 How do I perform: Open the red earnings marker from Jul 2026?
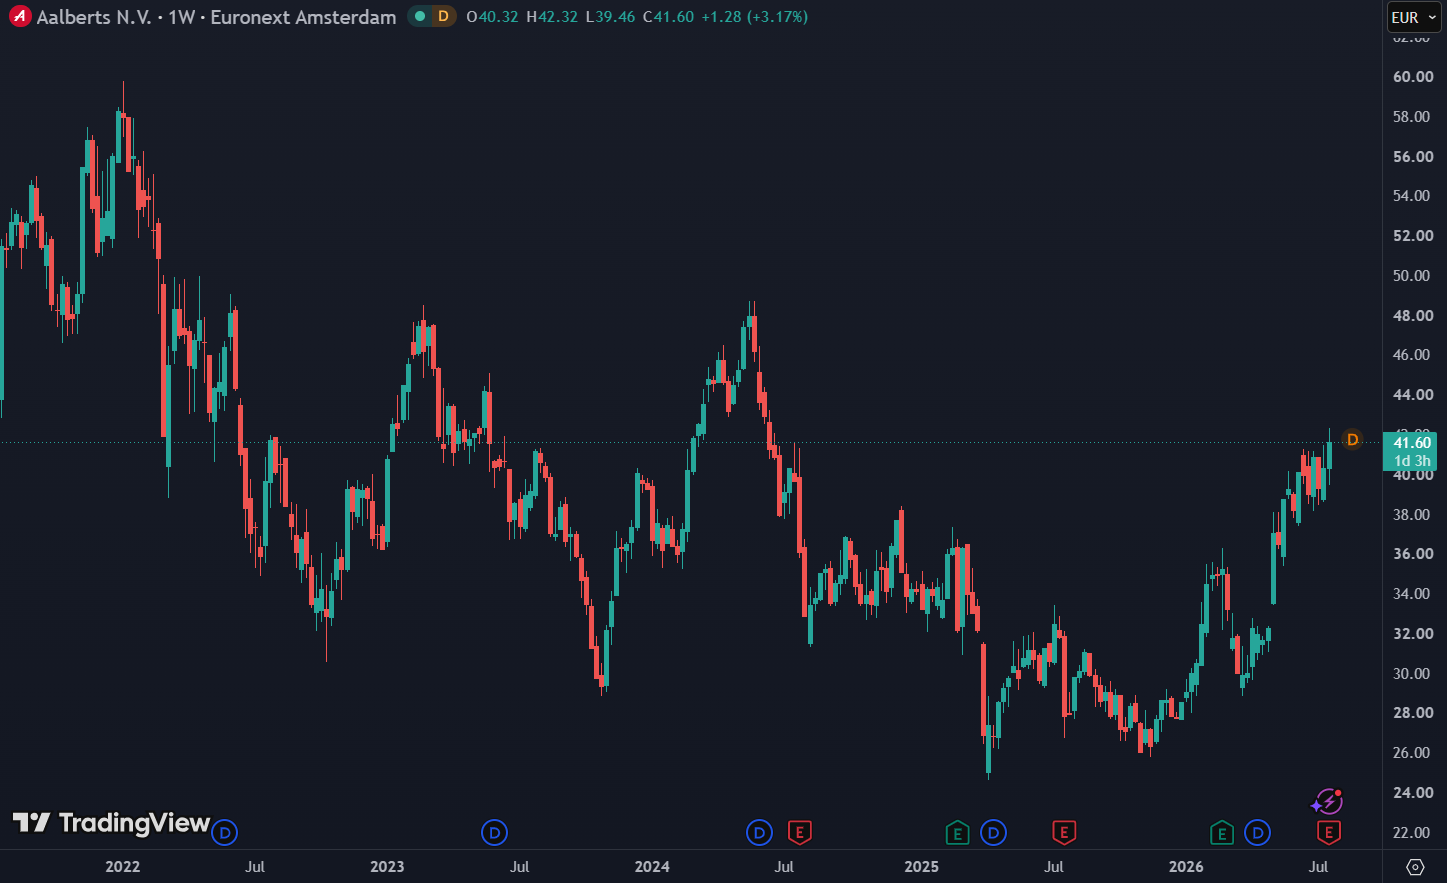pos(1328,832)
